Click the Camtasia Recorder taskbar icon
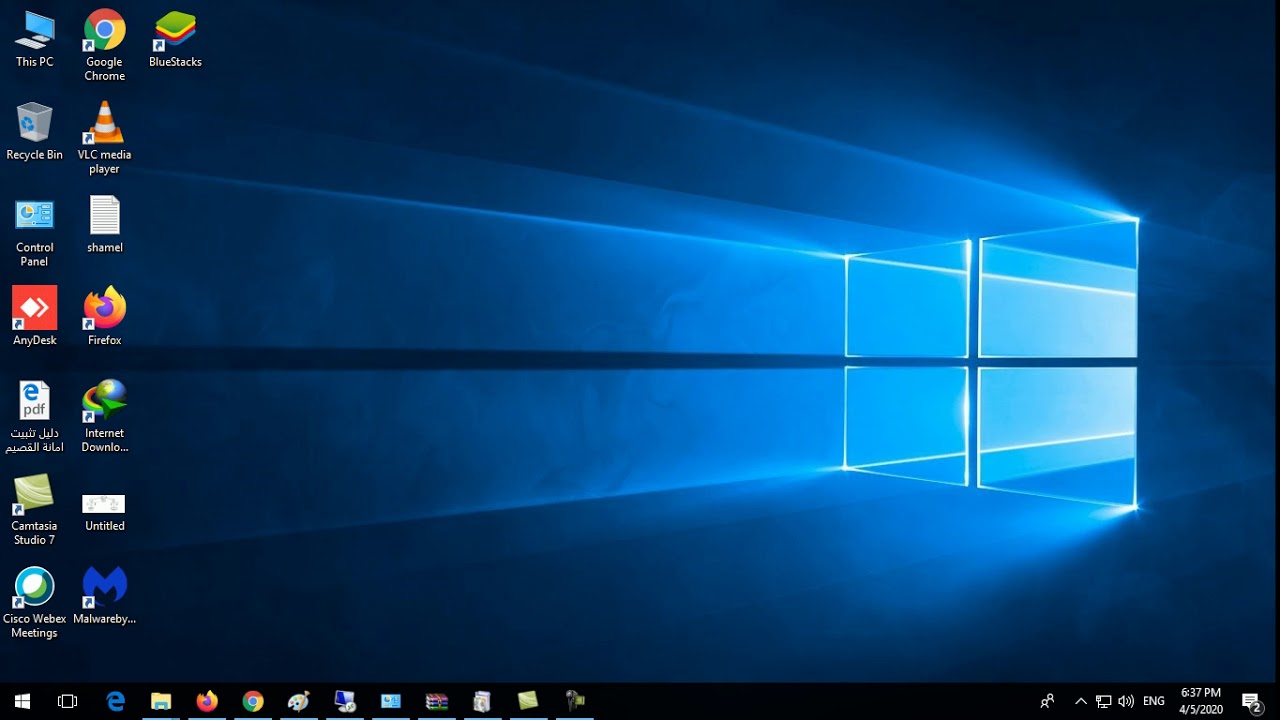The height and width of the screenshot is (720, 1280). point(574,701)
